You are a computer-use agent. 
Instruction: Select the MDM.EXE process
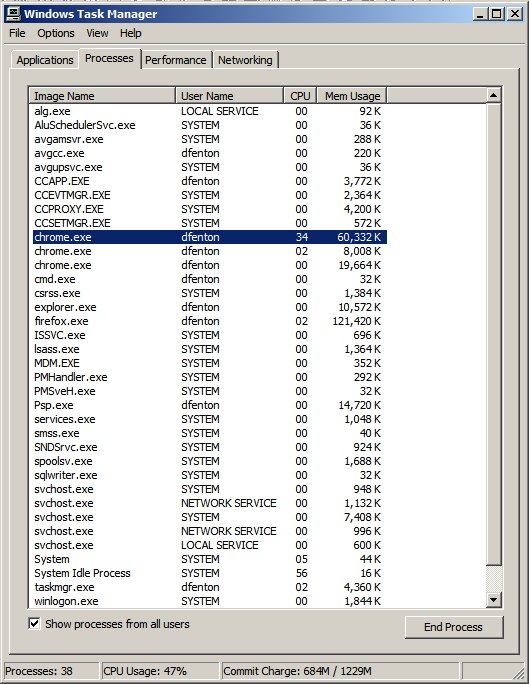click(x=210, y=363)
